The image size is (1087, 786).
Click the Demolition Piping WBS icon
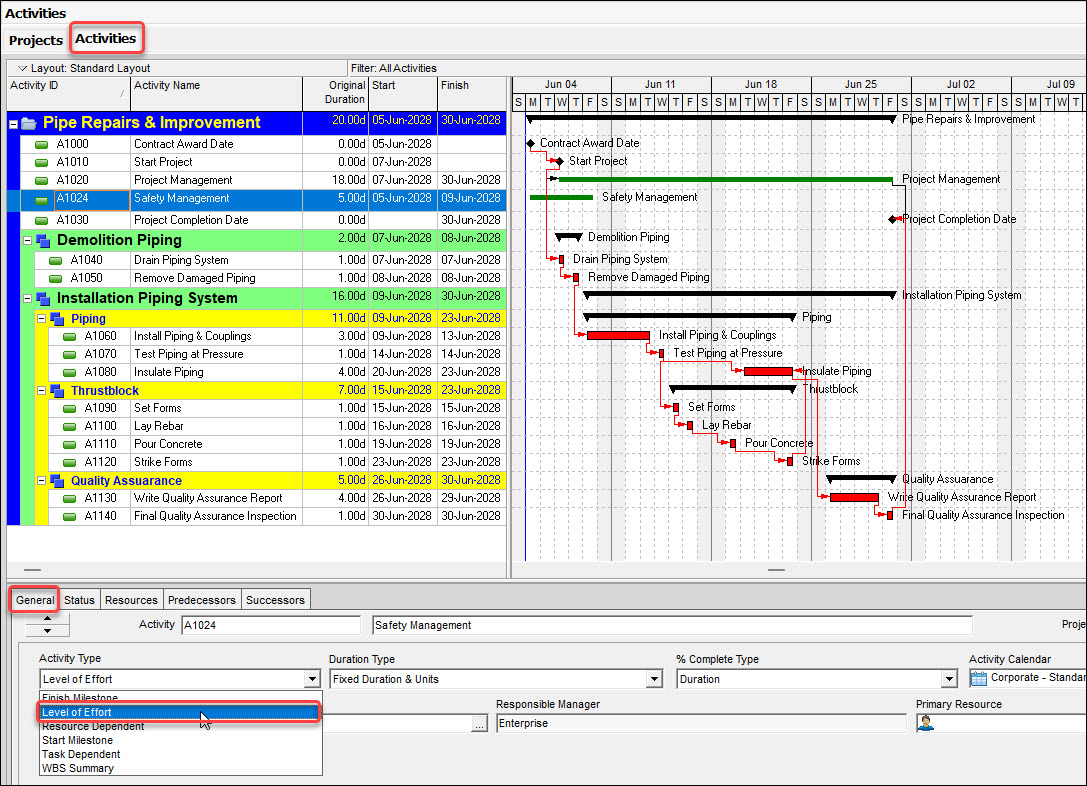[x=43, y=241]
